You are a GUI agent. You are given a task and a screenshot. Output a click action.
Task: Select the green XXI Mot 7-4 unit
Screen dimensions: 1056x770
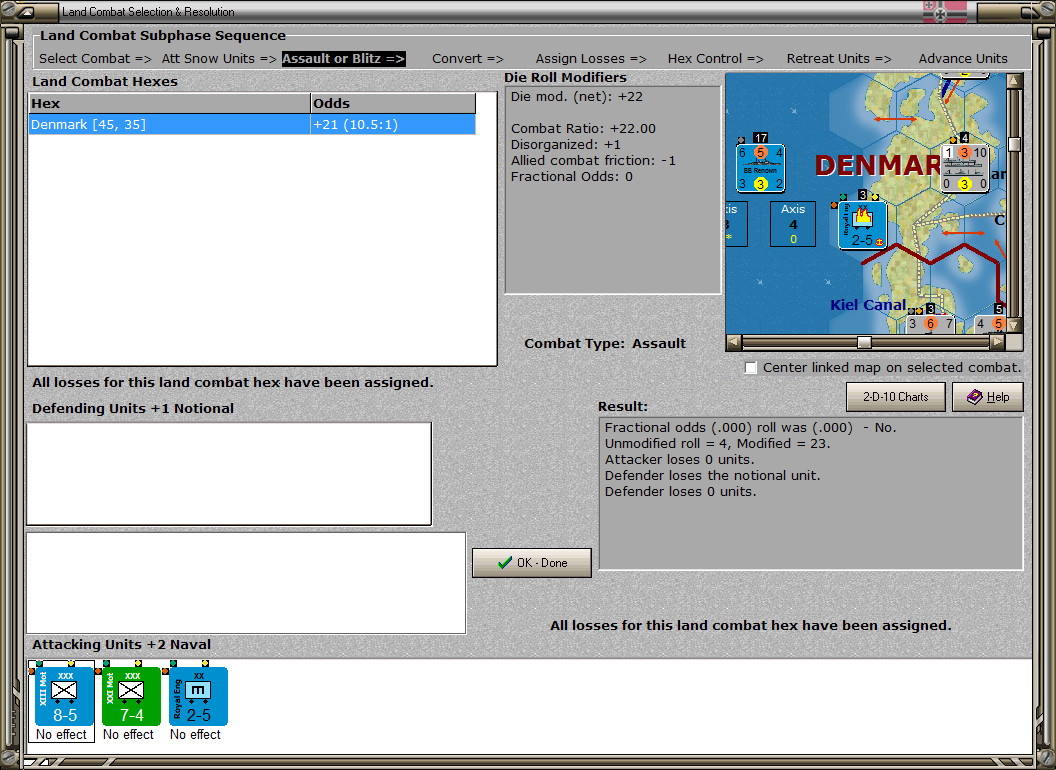coord(131,696)
